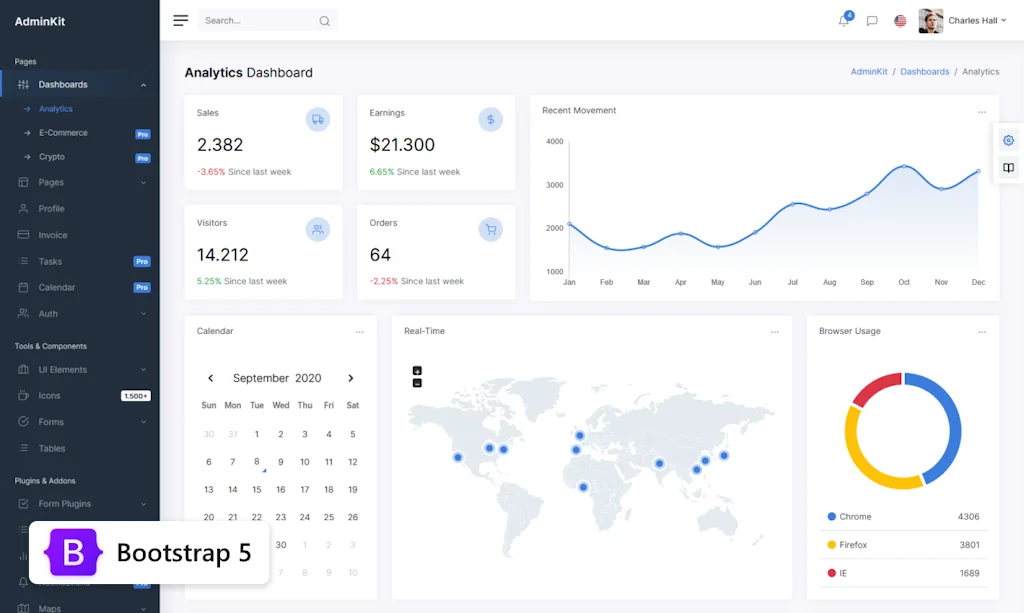The height and width of the screenshot is (613, 1024).
Task: Click the dollar icon on Earnings card
Action: pos(490,119)
